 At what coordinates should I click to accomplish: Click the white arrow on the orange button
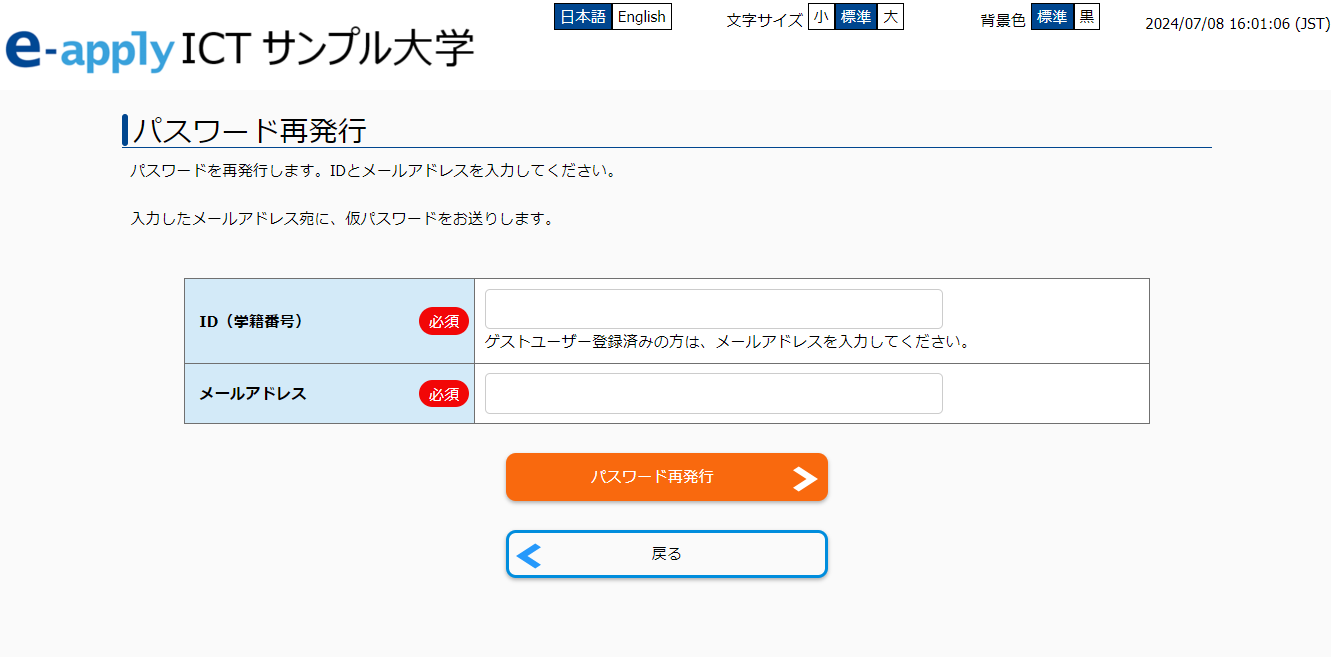(805, 478)
